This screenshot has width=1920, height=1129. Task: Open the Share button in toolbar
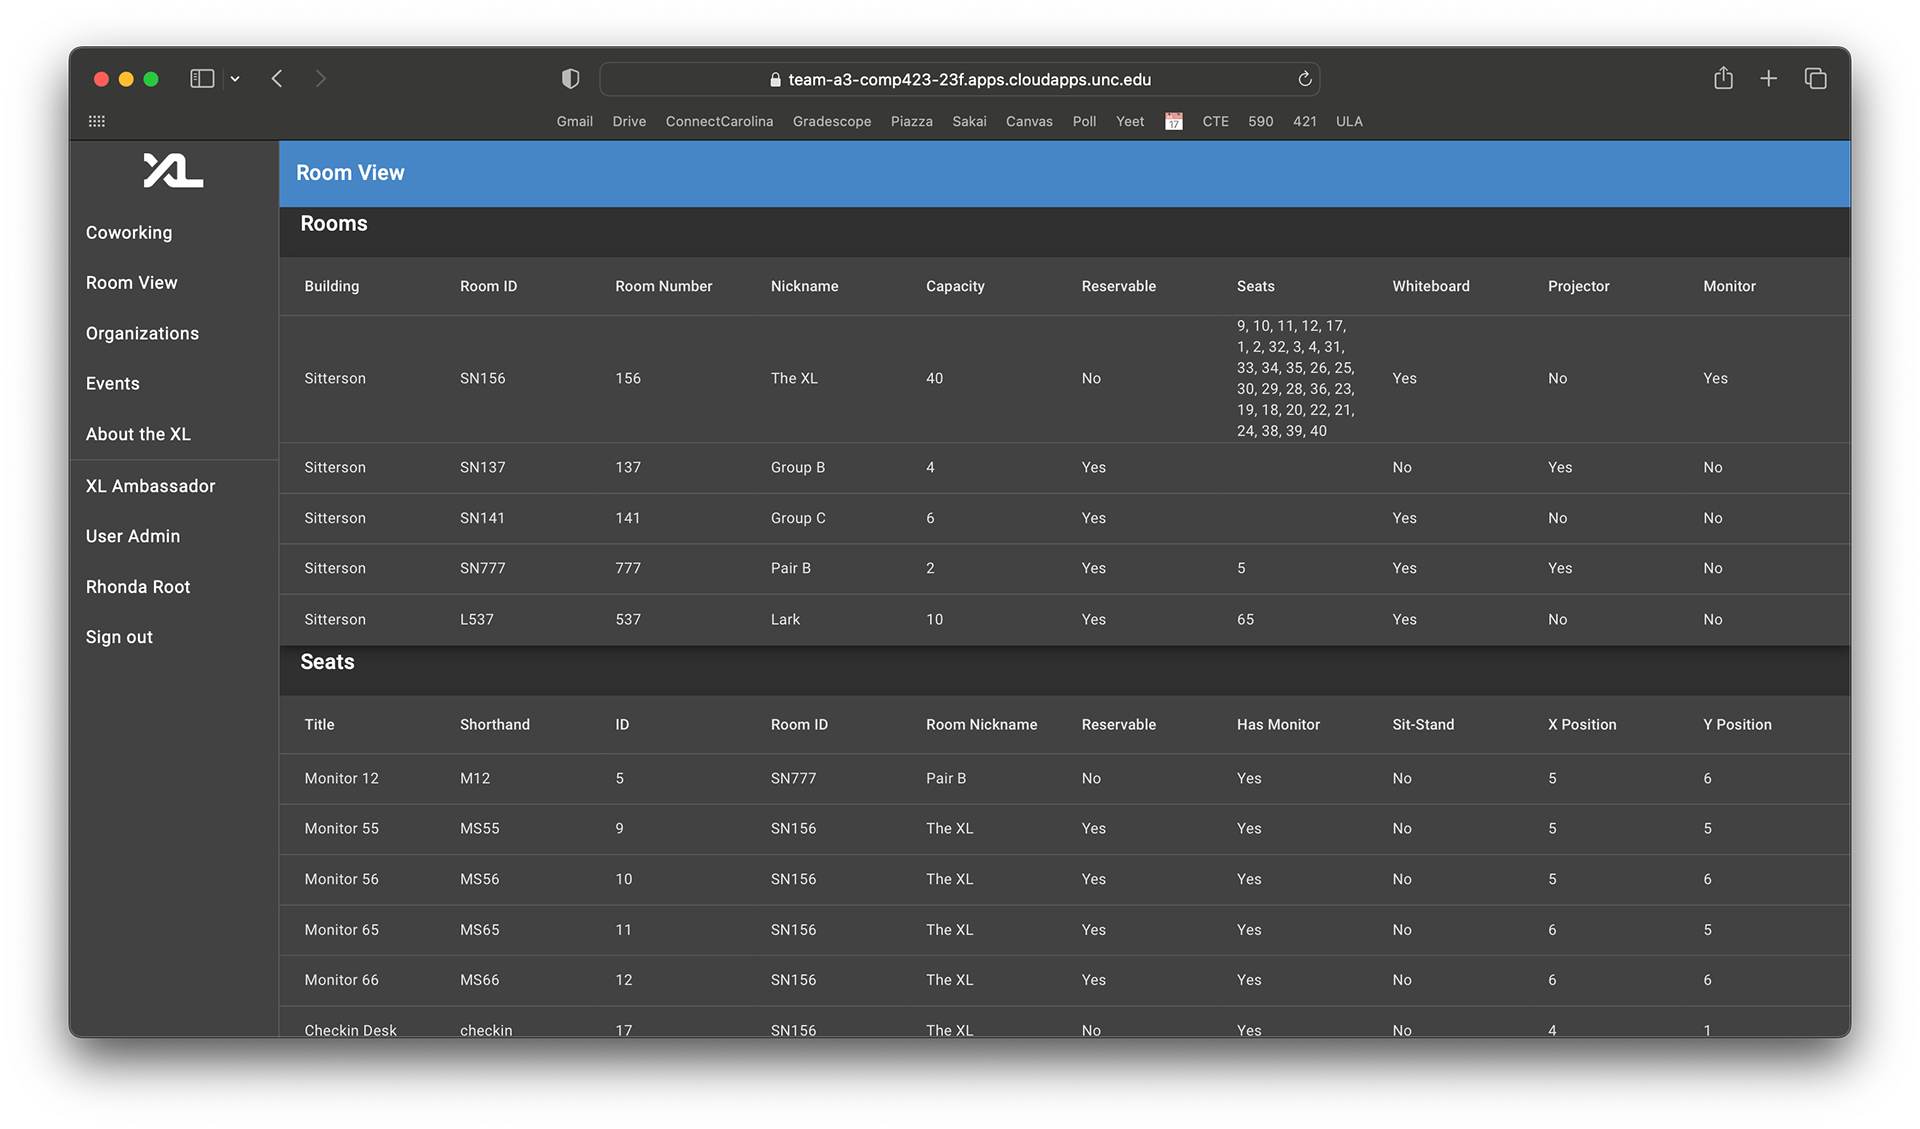(1723, 79)
